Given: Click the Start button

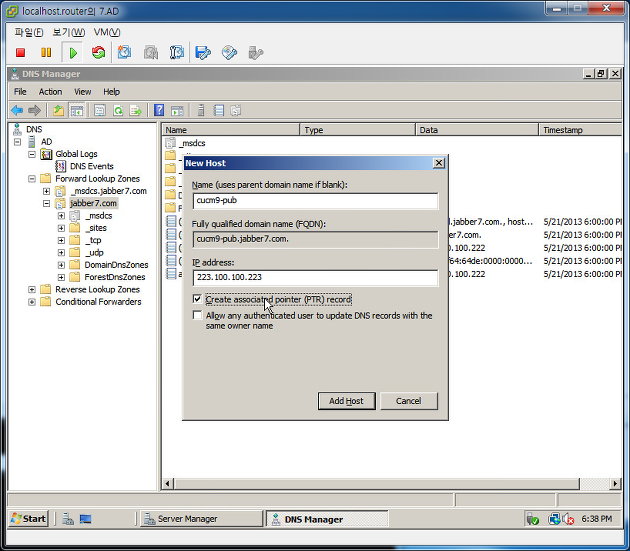Looking at the screenshot, I should coord(28,519).
